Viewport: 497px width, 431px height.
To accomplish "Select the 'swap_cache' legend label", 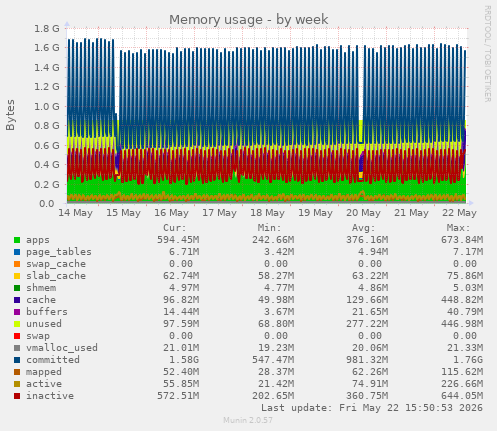I will point(56,264).
